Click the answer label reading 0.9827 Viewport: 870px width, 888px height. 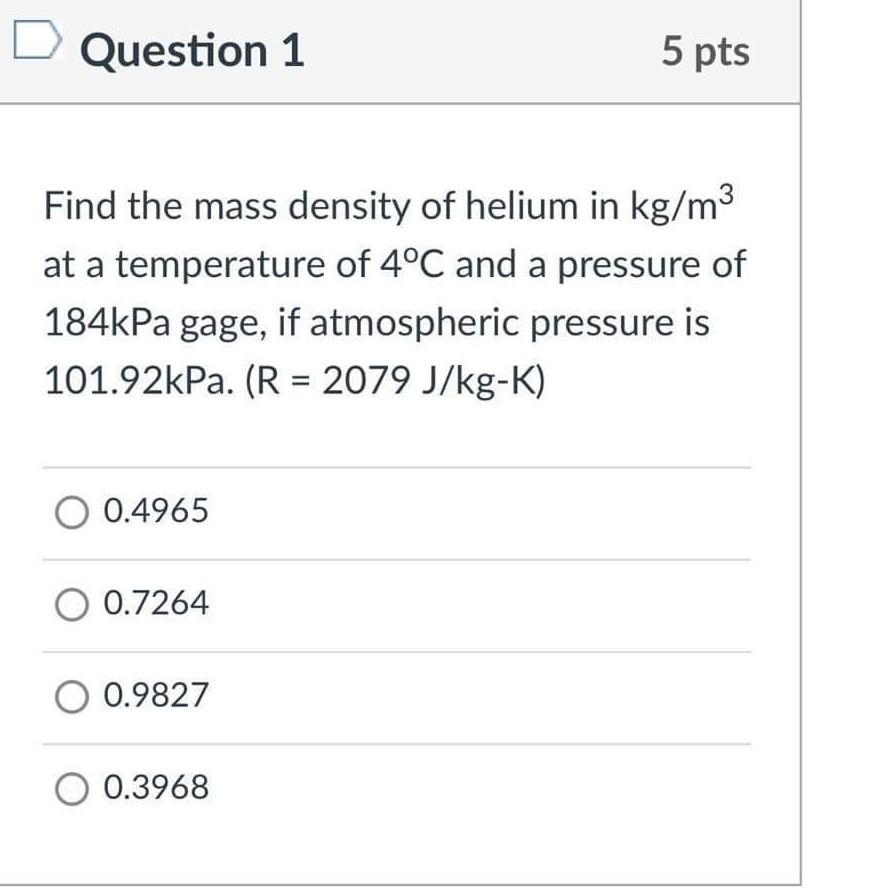coord(156,695)
